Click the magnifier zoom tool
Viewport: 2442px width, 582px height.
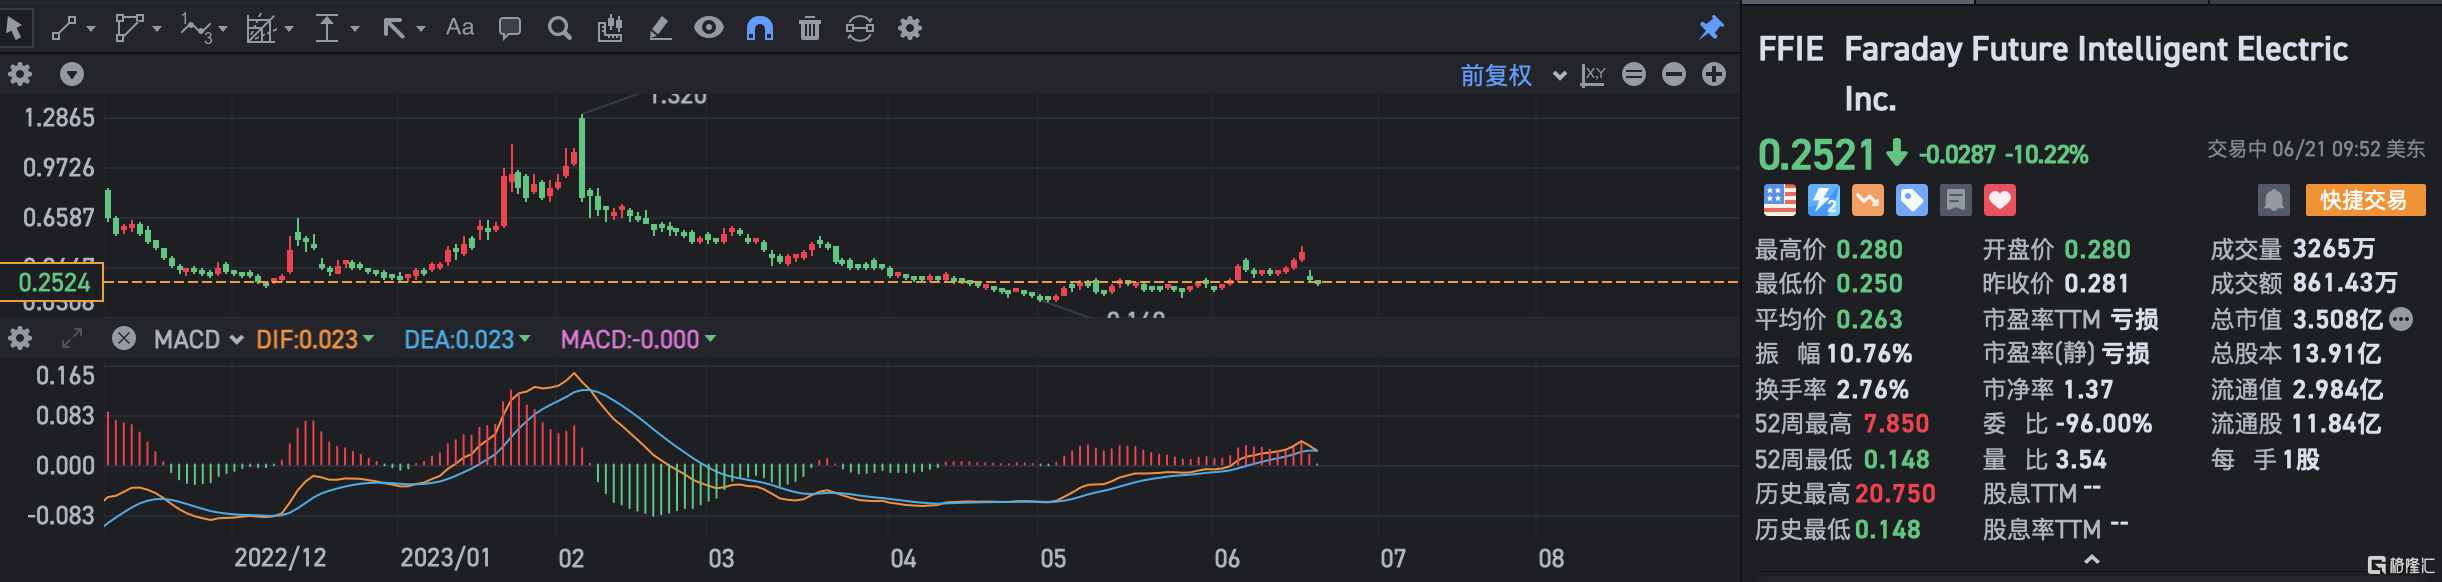pyautogui.click(x=560, y=28)
